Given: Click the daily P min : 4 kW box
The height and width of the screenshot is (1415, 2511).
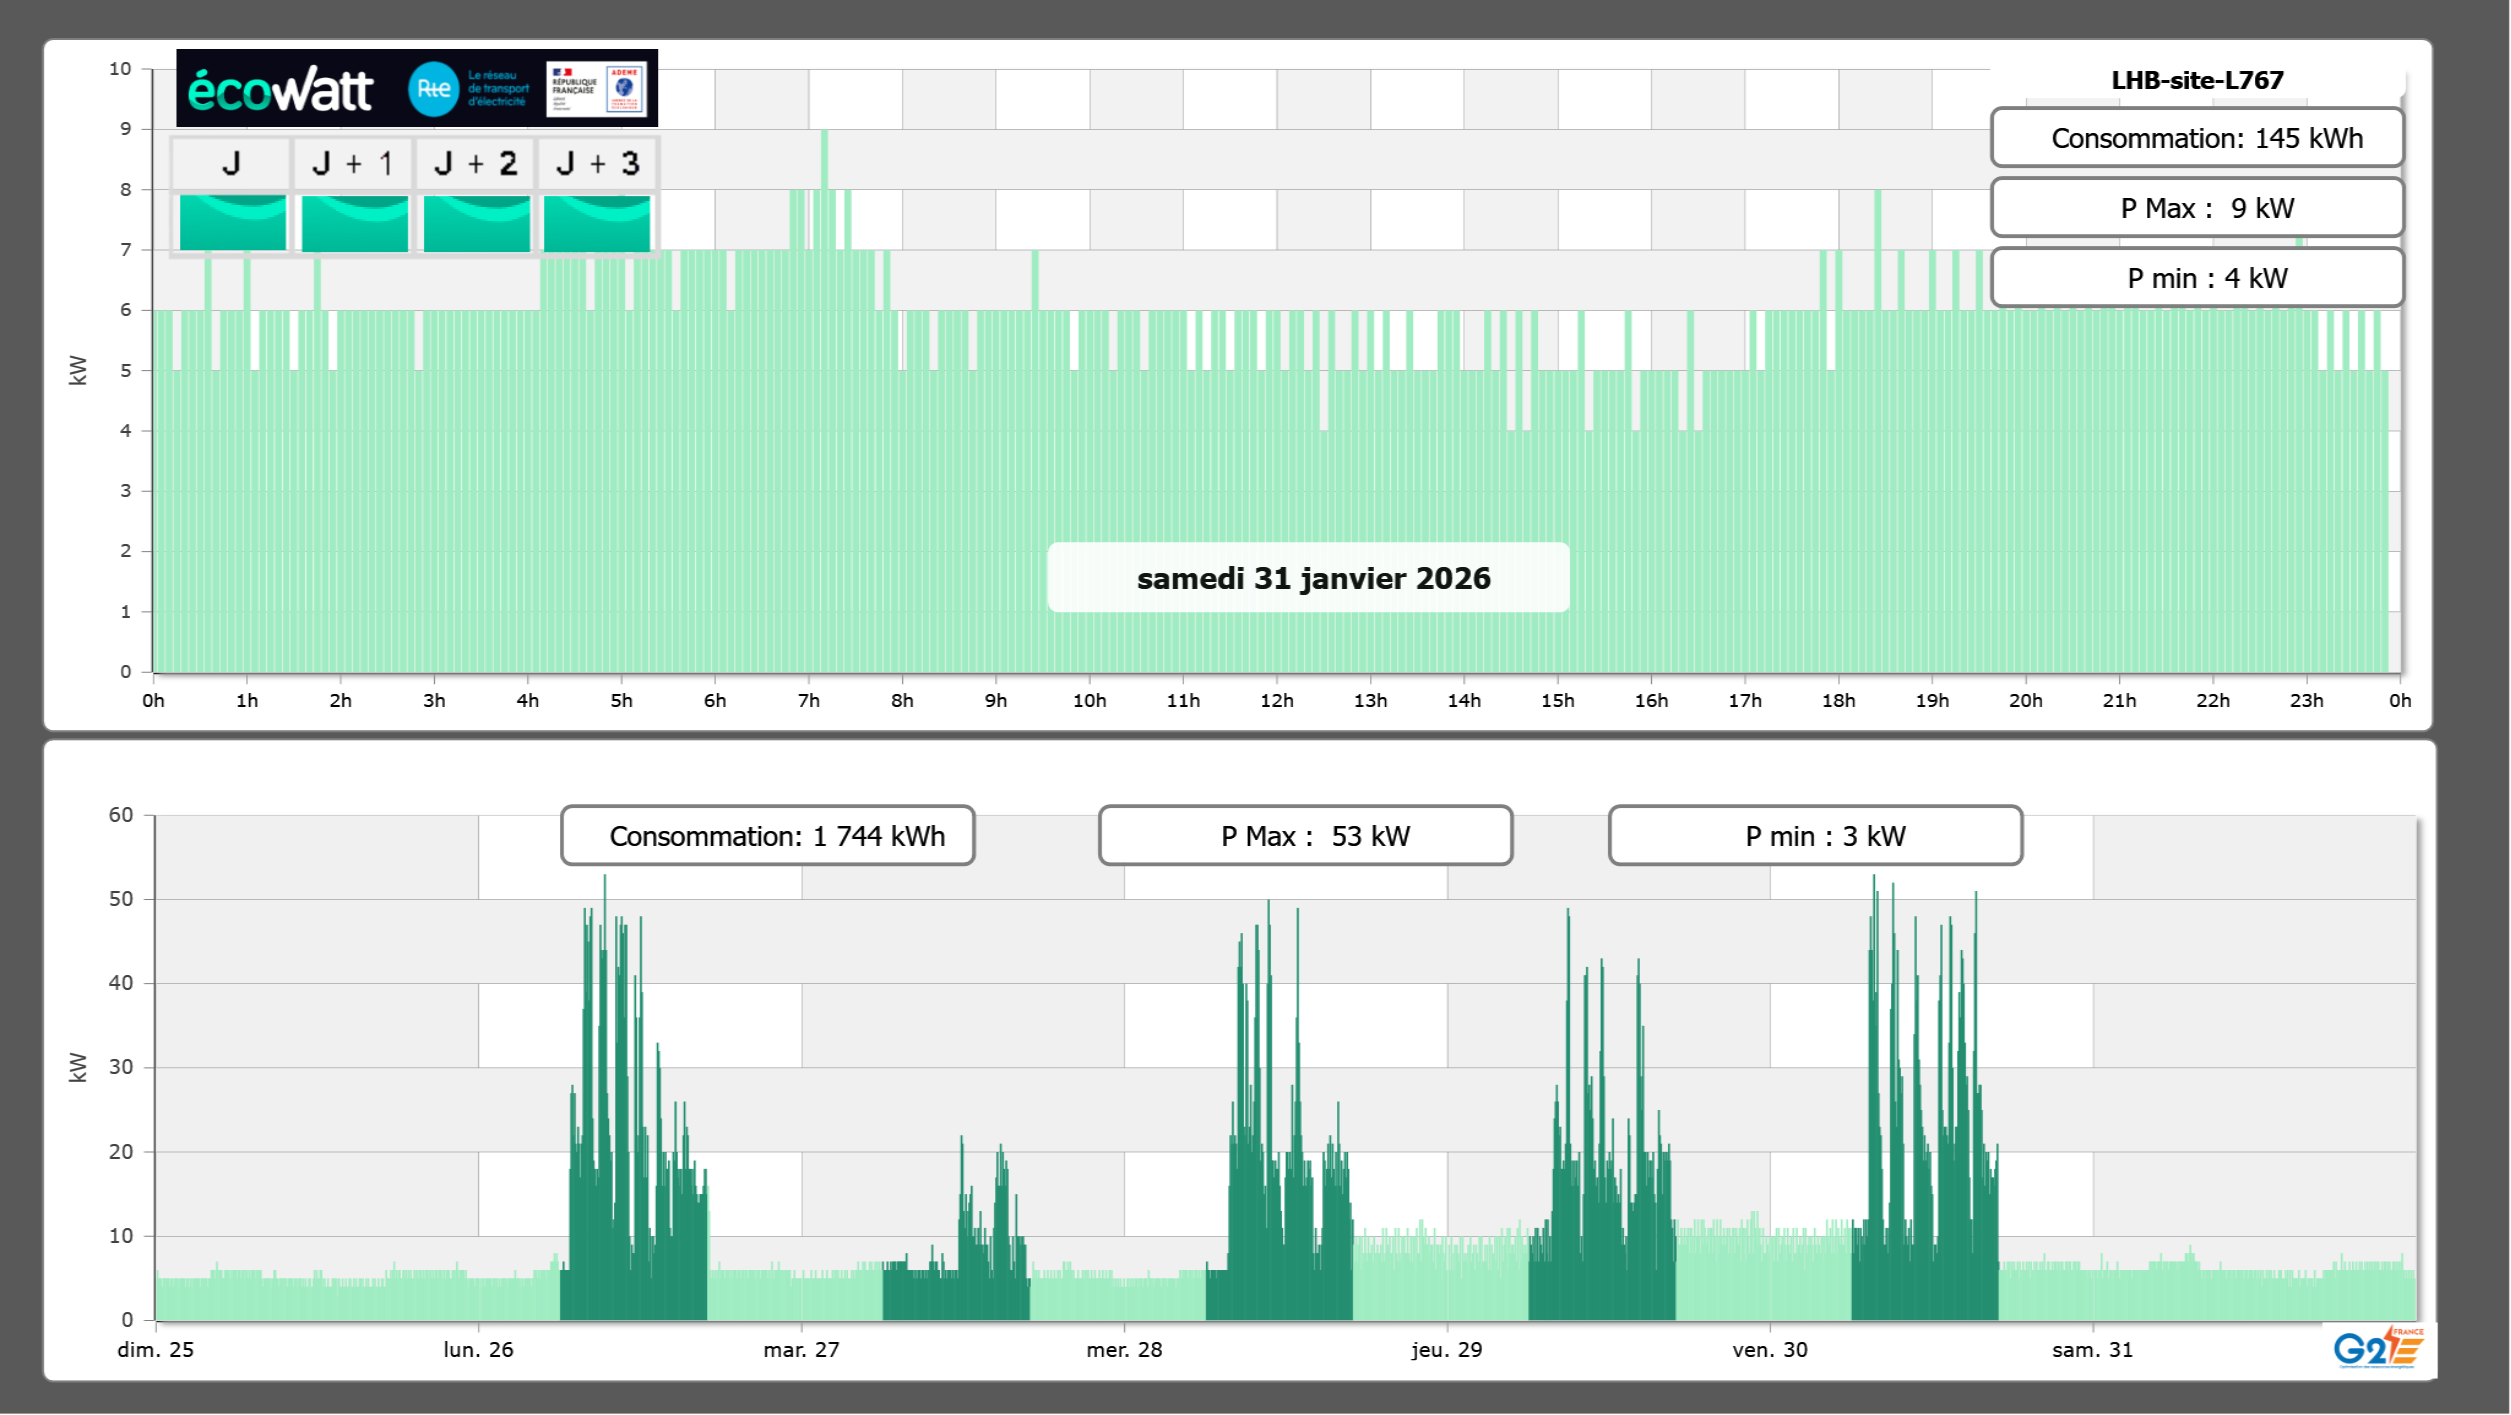Looking at the screenshot, I should pyautogui.click(x=2197, y=278).
